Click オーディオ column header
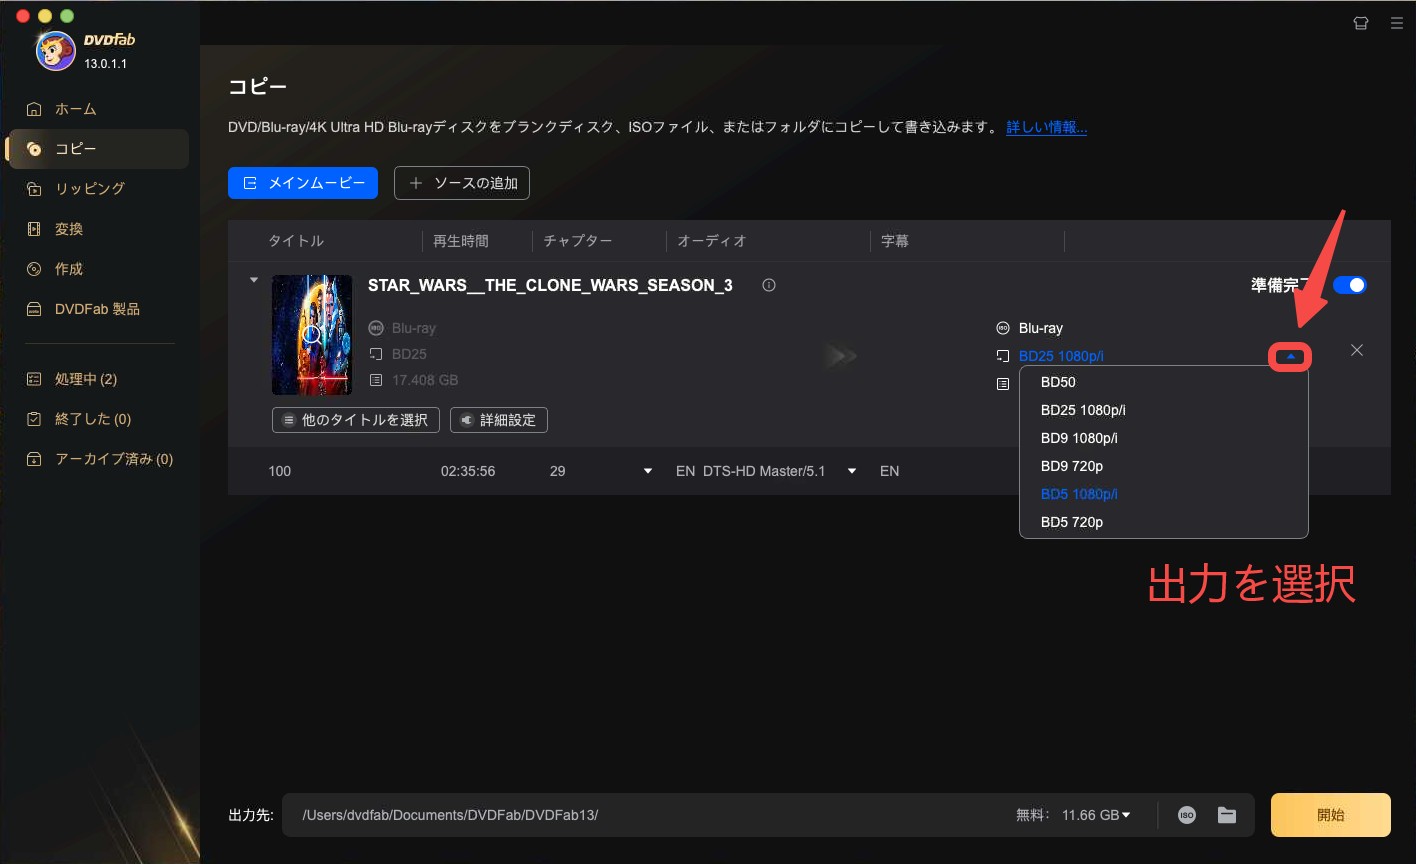The width and height of the screenshot is (1416, 864). pyautogui.click(x=712, y=241)
